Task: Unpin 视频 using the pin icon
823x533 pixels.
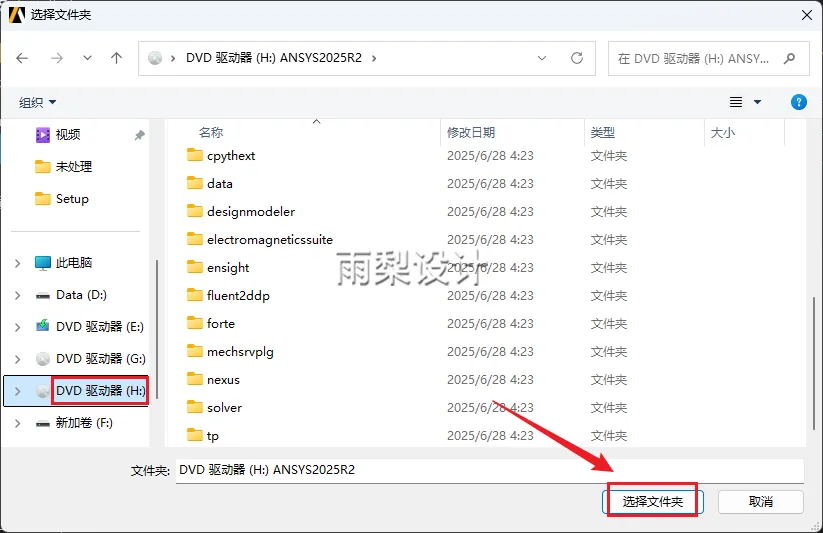Action: tap(139, 135)
